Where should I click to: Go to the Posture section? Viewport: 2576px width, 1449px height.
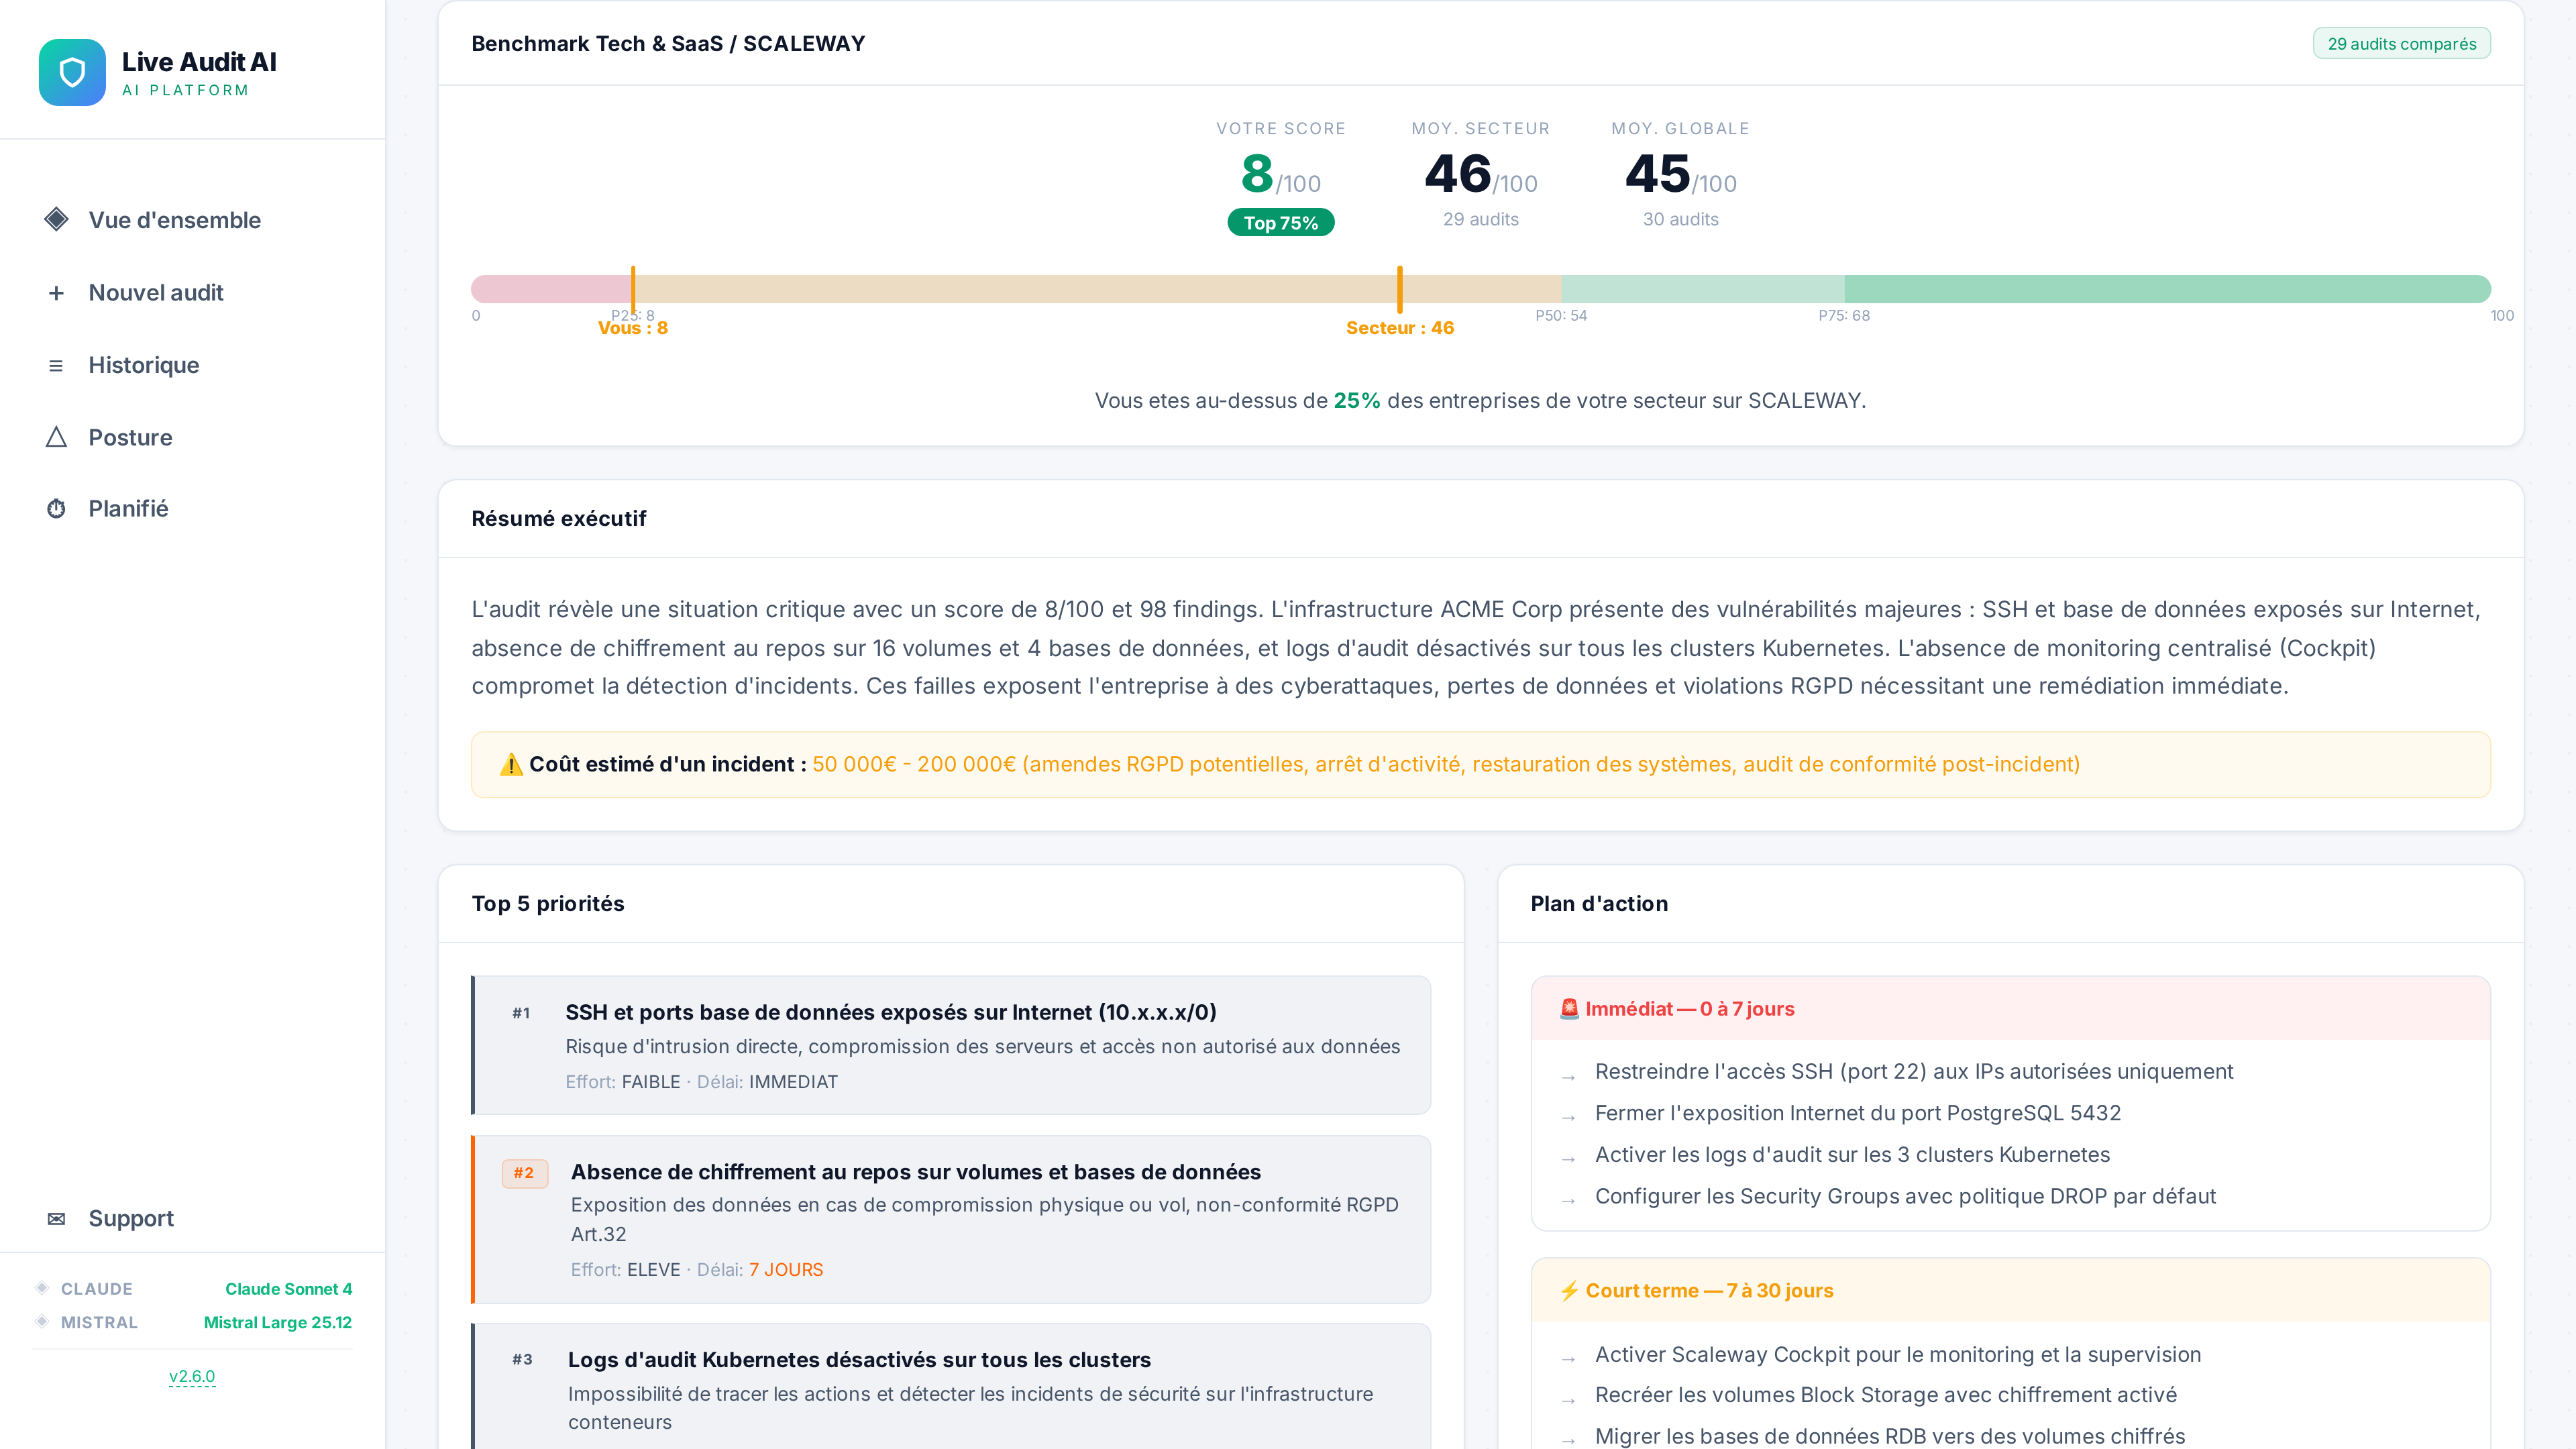coord(130,437)
